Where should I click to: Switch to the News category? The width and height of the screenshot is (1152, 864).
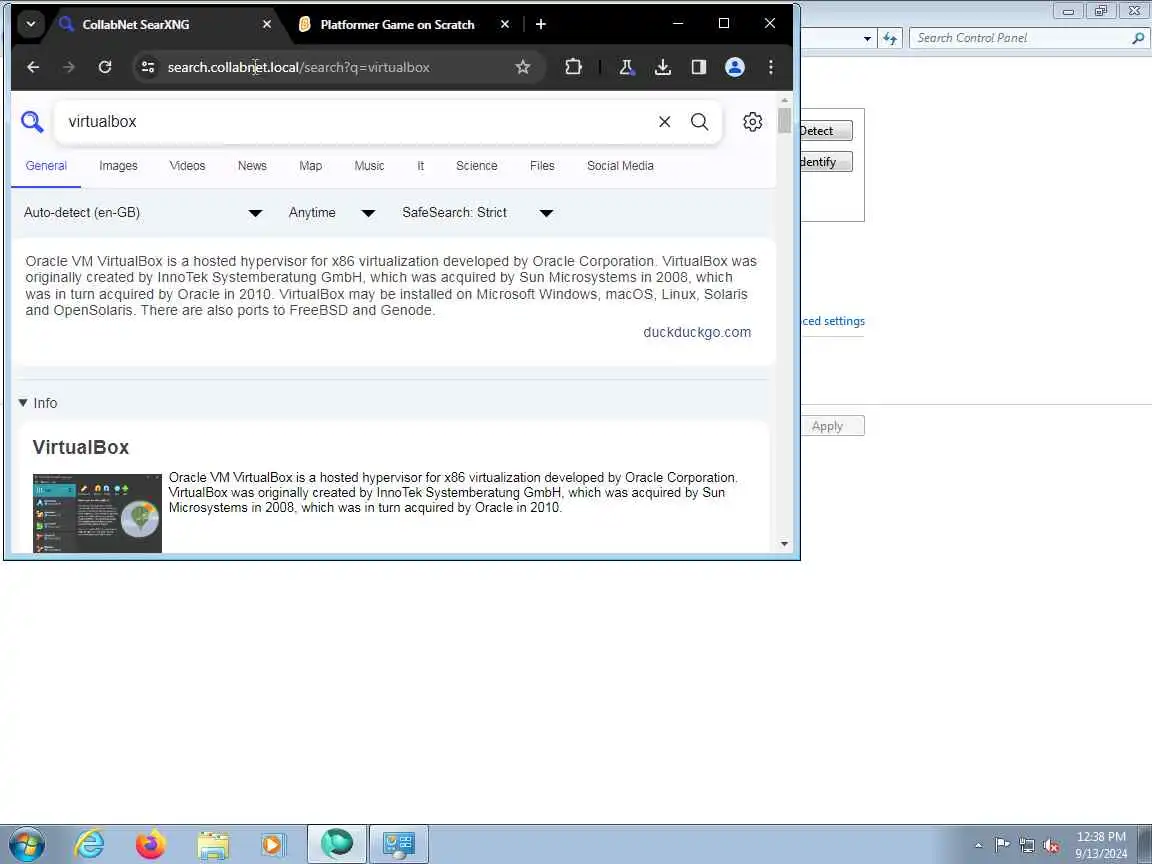[252, 166]
